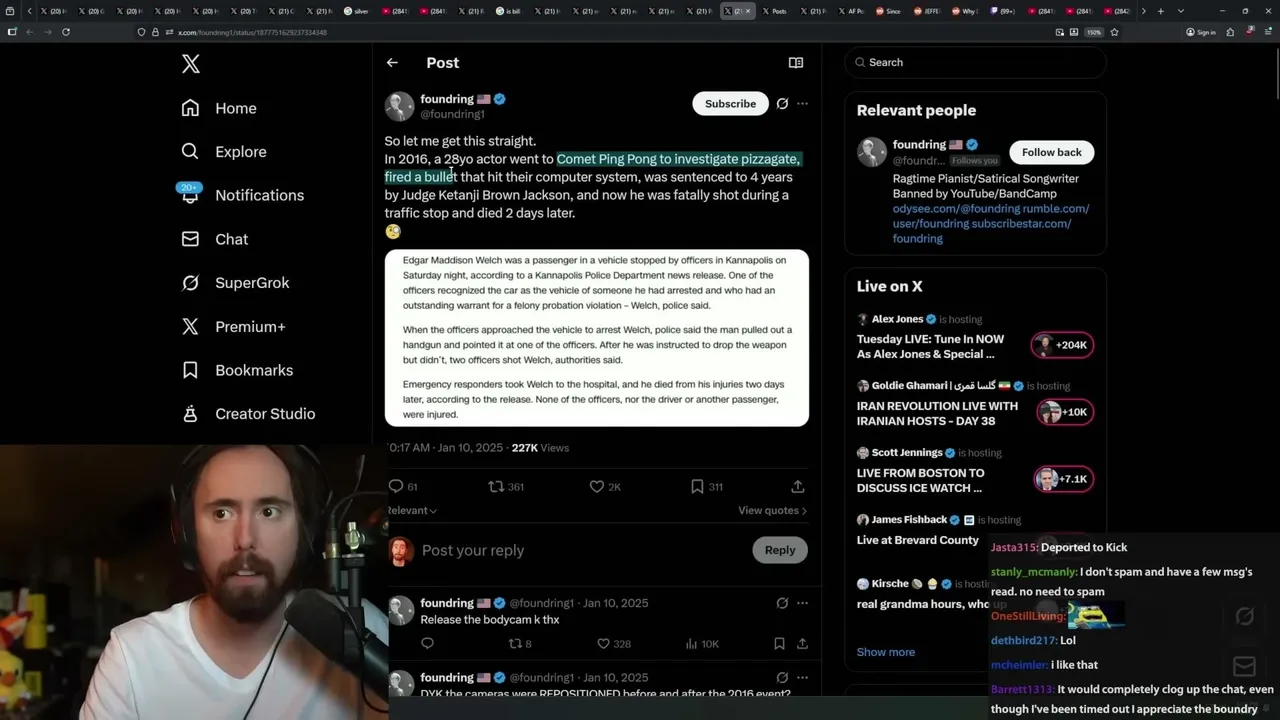Switch to the 'Since' browser tab
Viewport: 1280px width, 720px height.
pyautogui.click(x=890, y=11)
